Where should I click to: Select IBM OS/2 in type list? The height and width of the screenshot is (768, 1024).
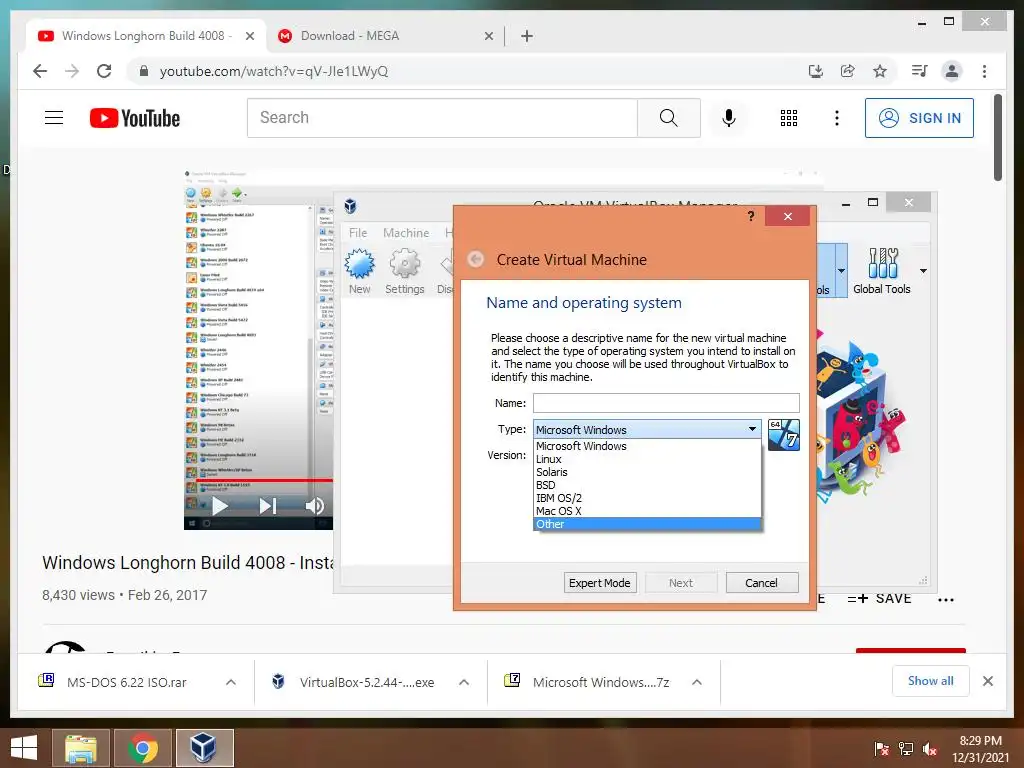(647, 498)
